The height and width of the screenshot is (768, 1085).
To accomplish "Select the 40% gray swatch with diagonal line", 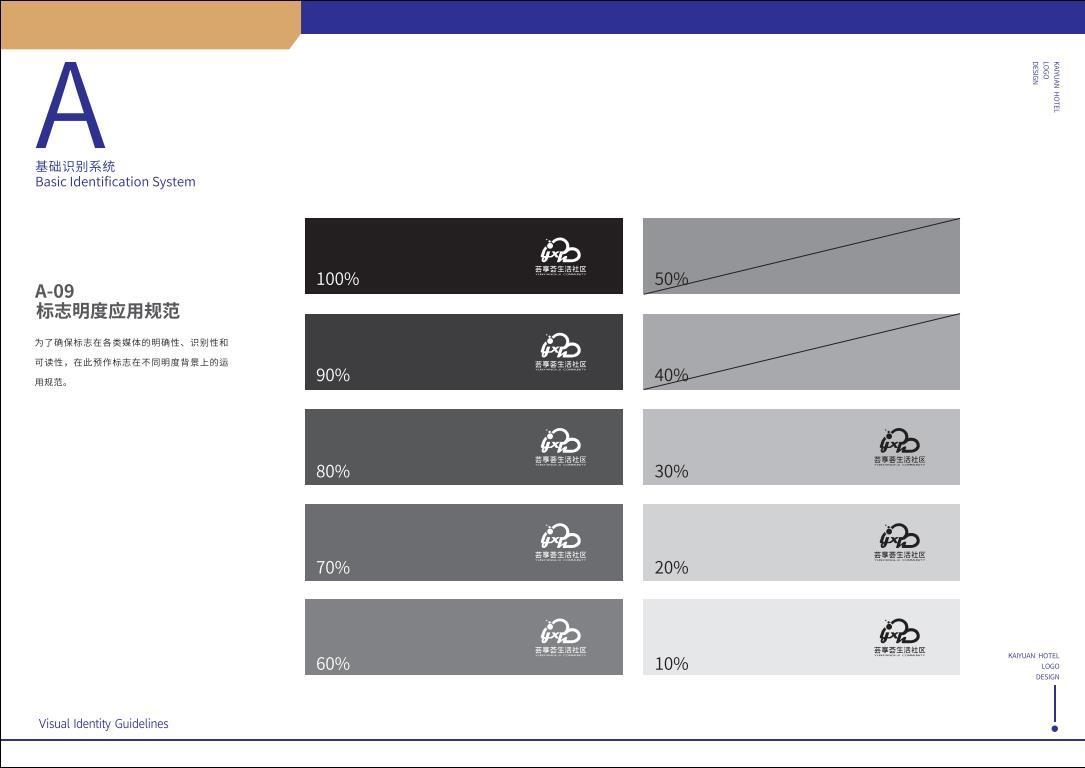I will 801,351.
